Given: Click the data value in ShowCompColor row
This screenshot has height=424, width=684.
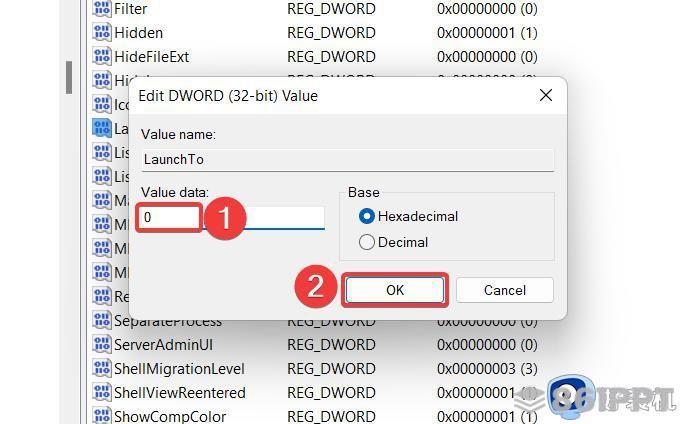Looking at the screenshot, I should coord(487,417).
